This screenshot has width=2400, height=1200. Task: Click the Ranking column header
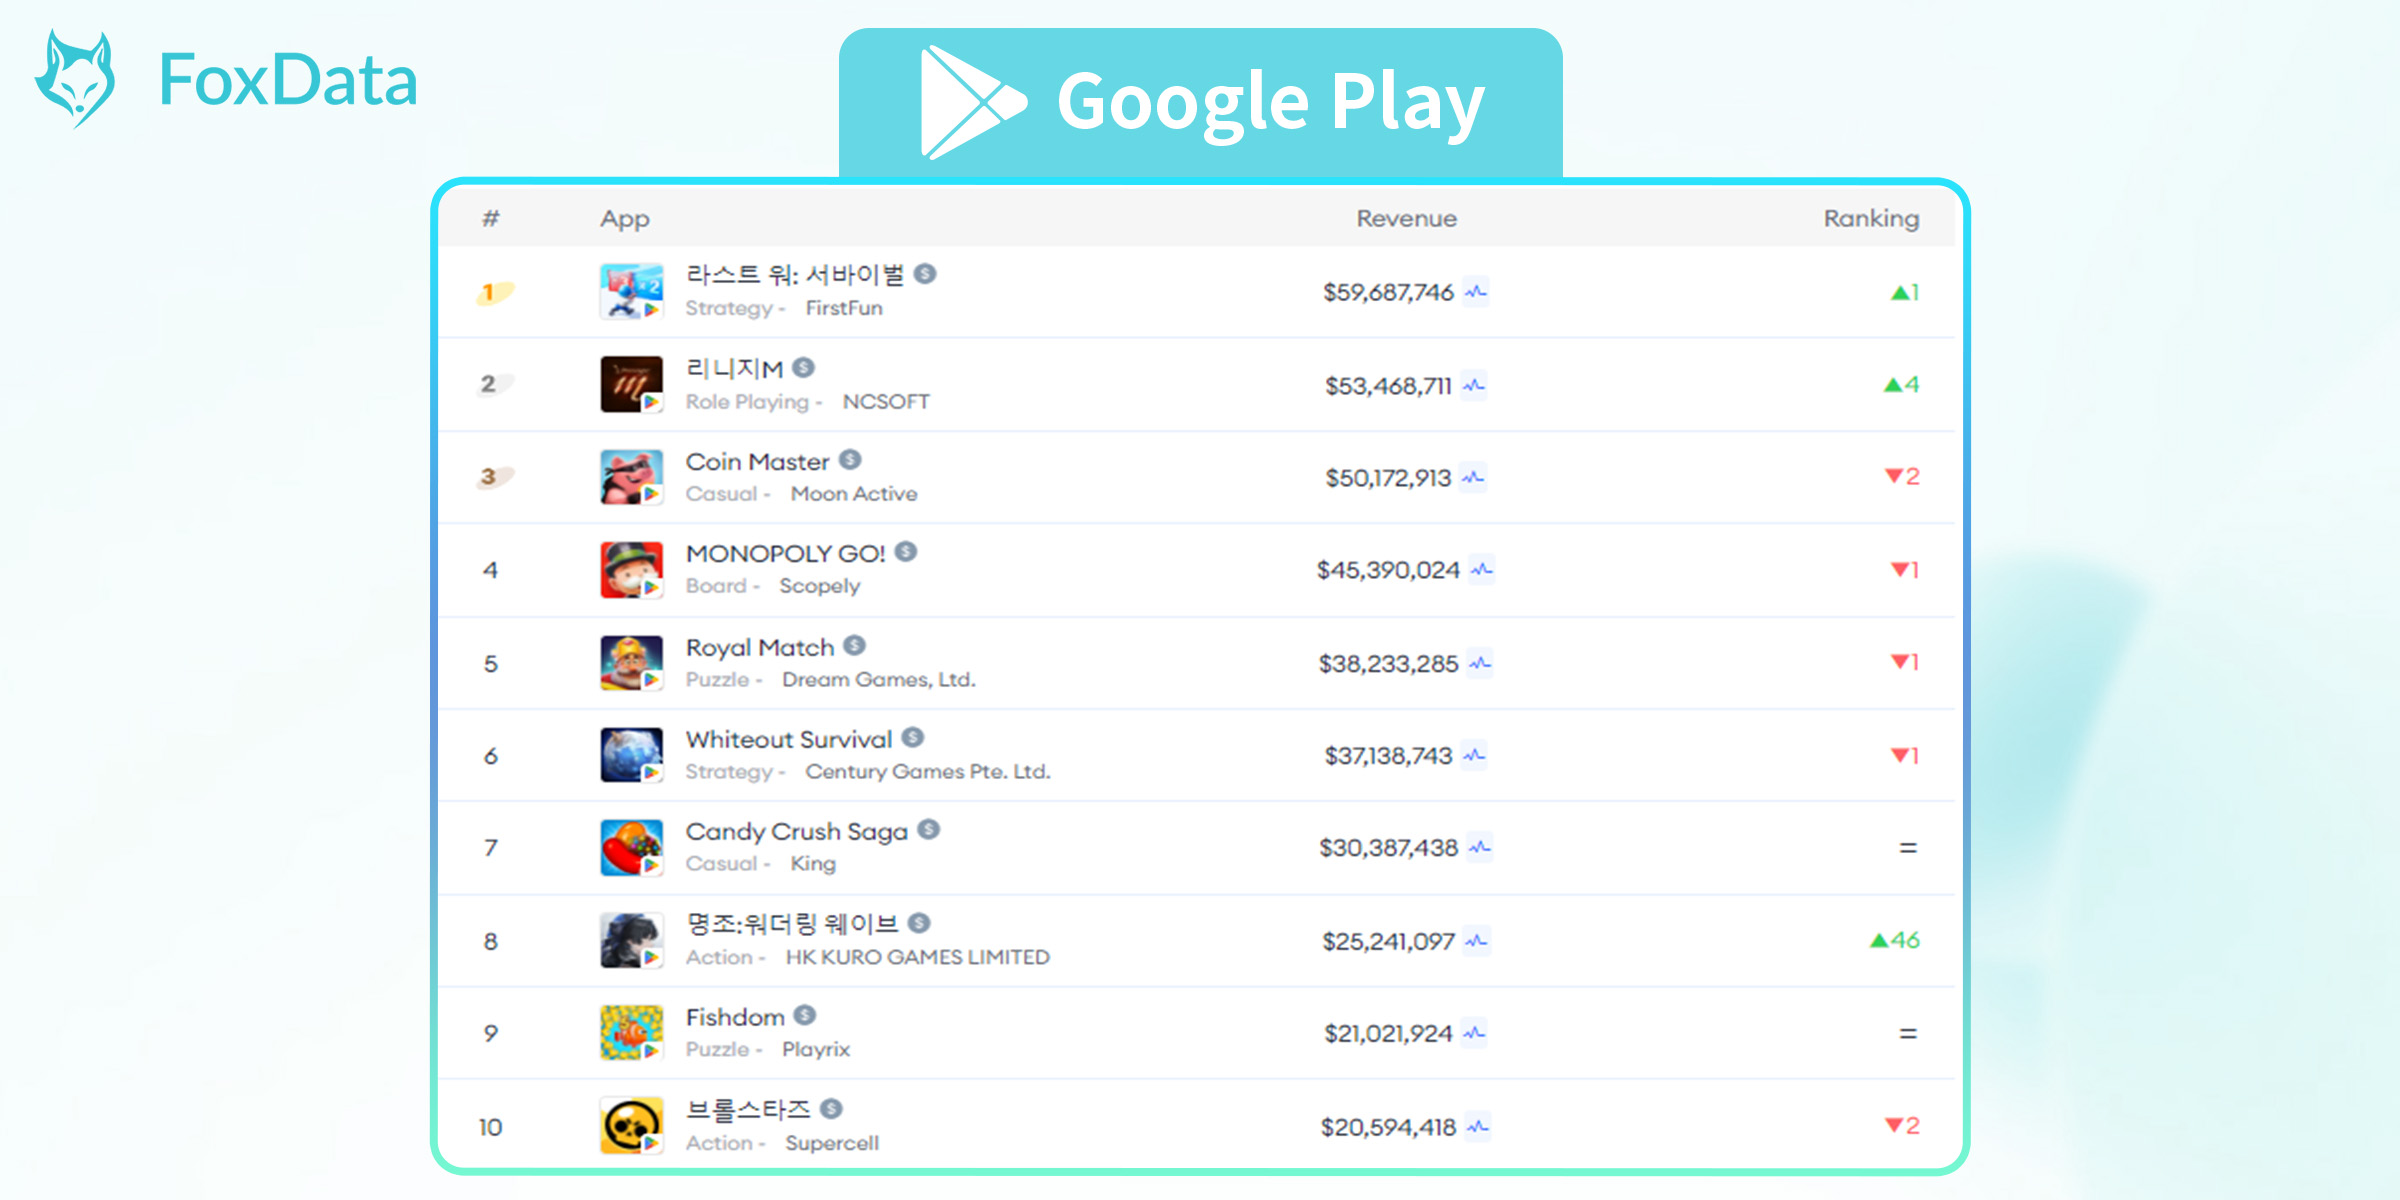(x=1871, y=218)
